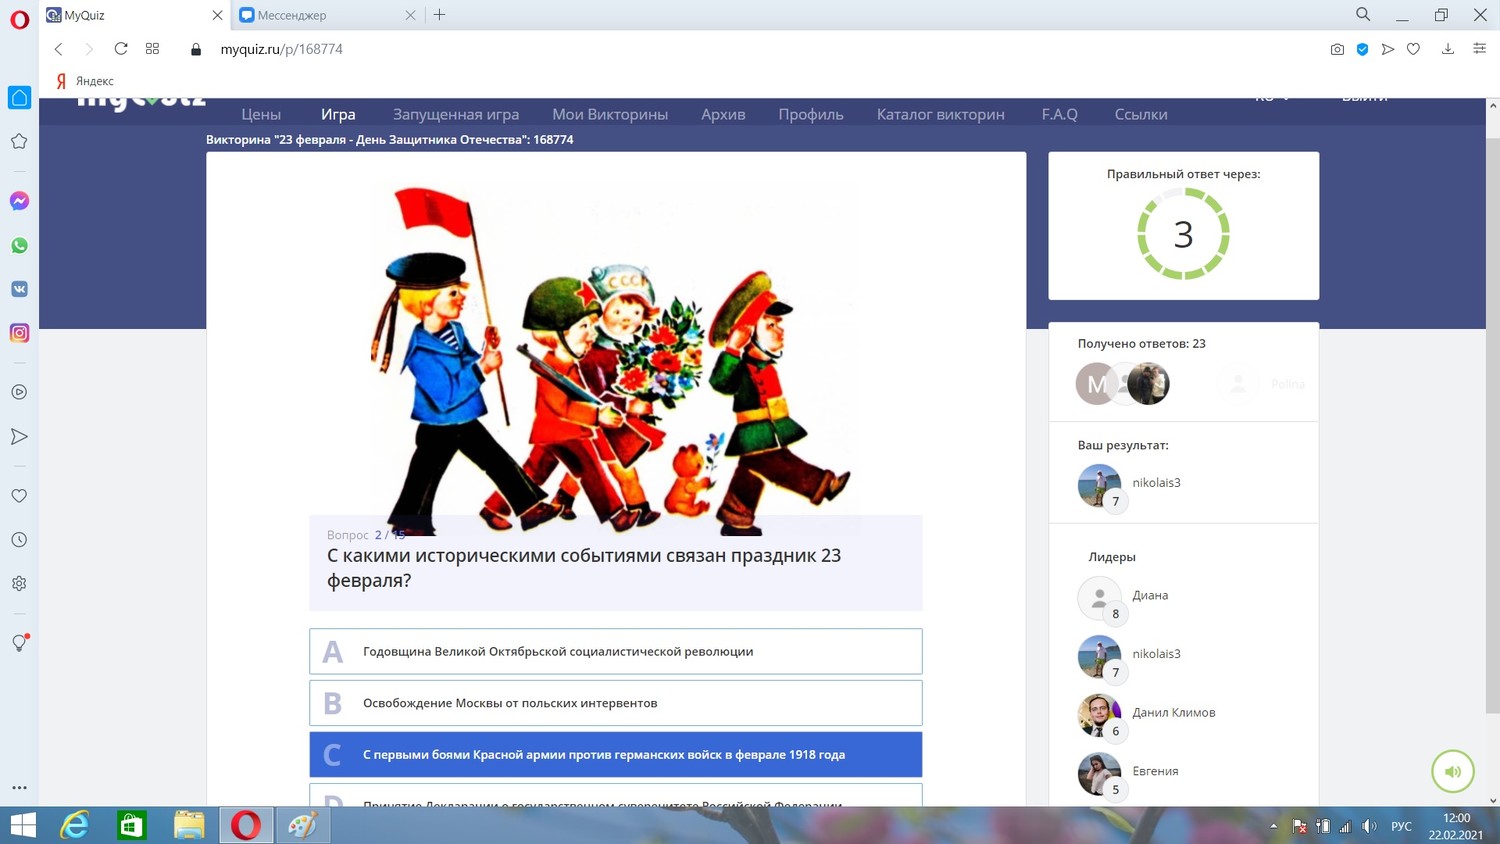
Task: Select answer B about Moscow liberation
Action: point(616,703)
